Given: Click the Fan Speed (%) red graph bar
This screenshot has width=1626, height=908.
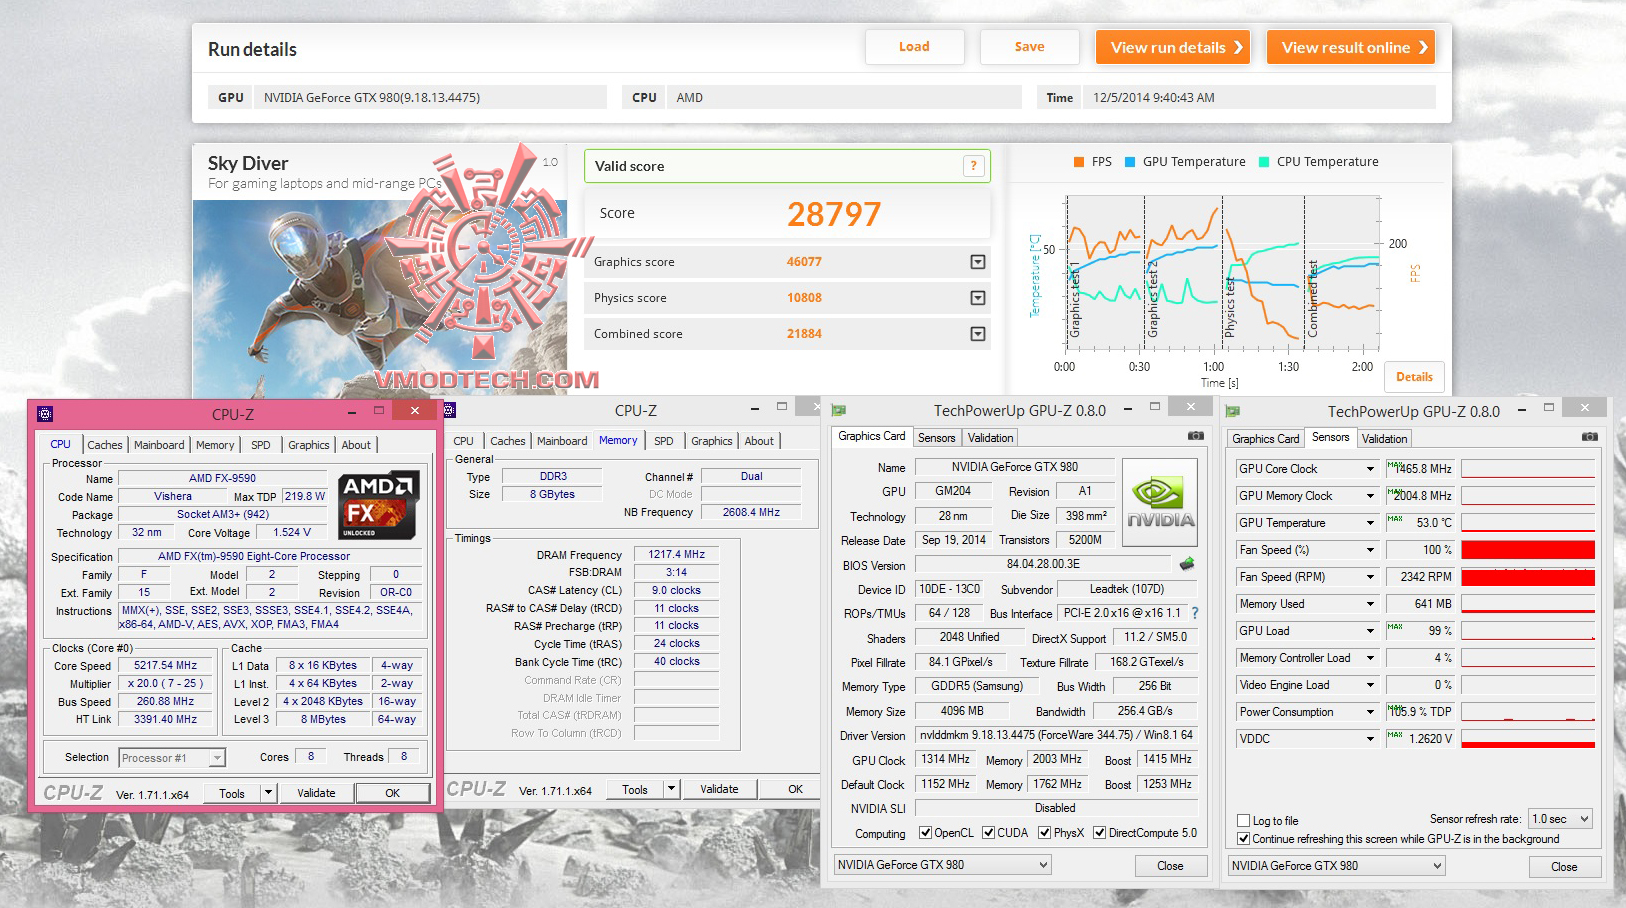Looking at the screenshot, I should pos(1528,550).
